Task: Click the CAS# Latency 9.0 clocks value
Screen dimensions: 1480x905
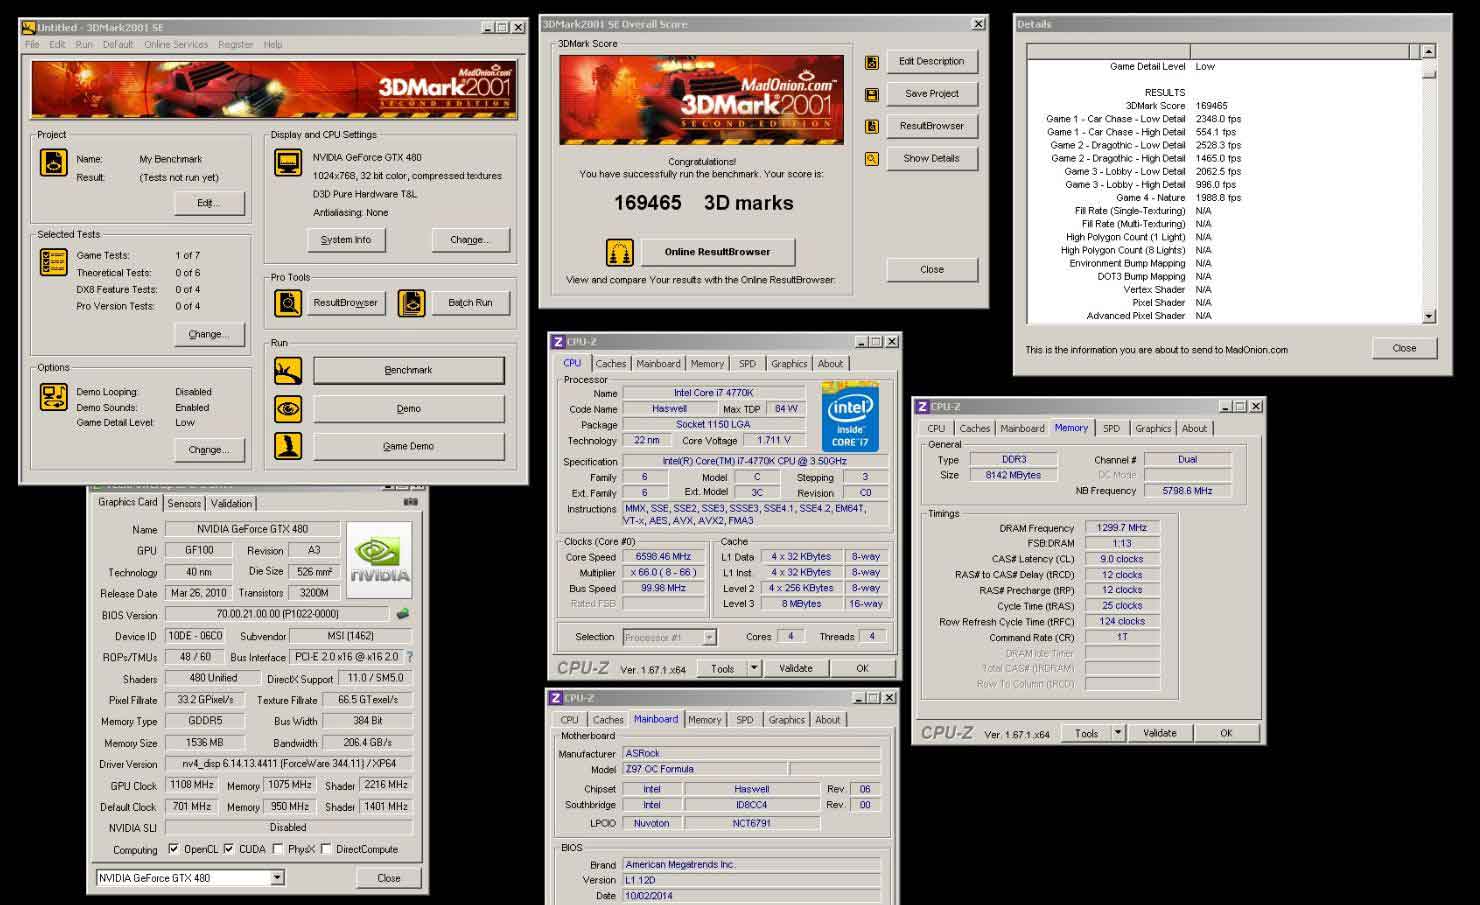Action: pyautogui.click(x=1122, y=560)
